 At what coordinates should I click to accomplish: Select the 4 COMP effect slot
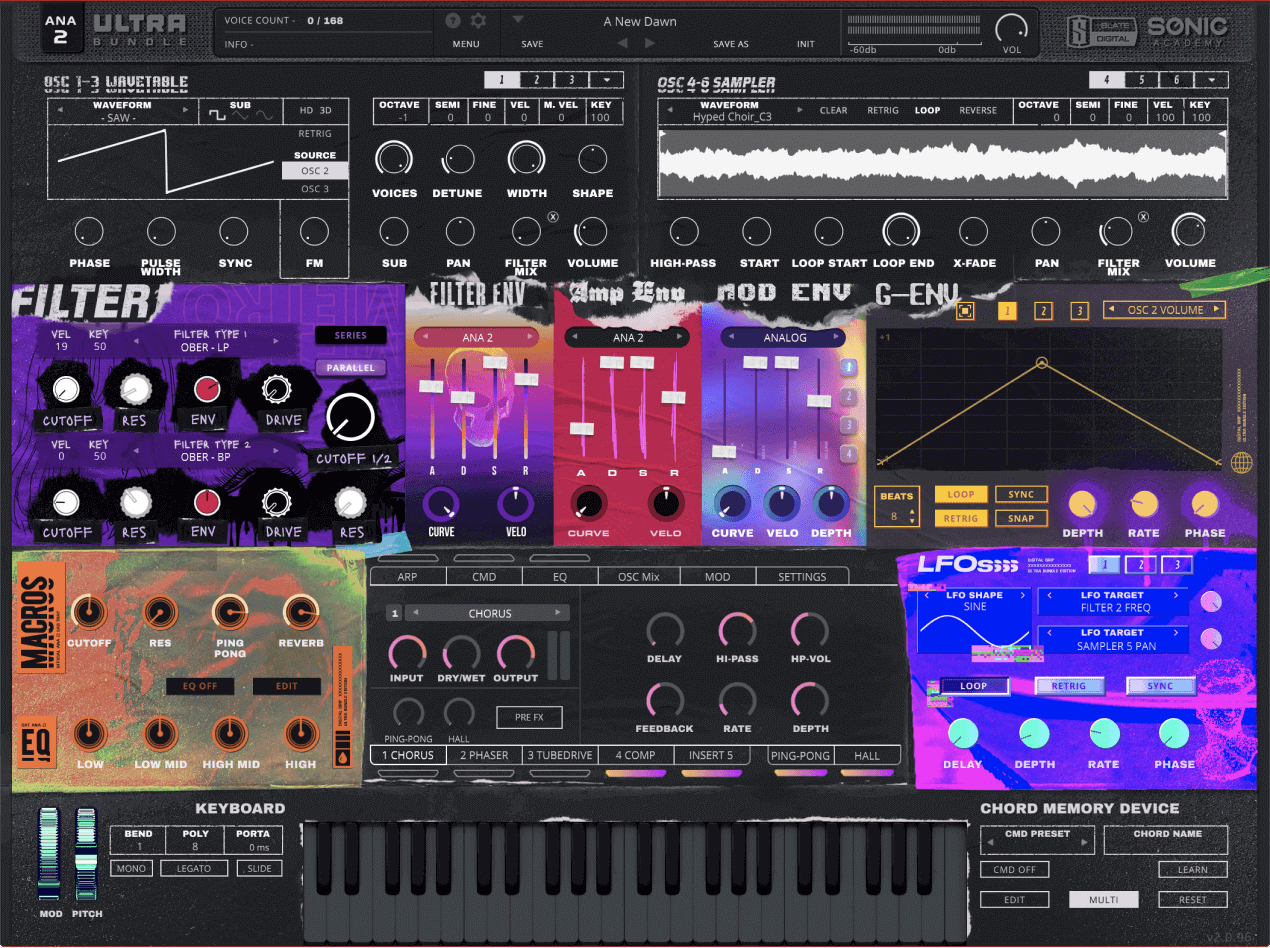(x=635, y=755)
